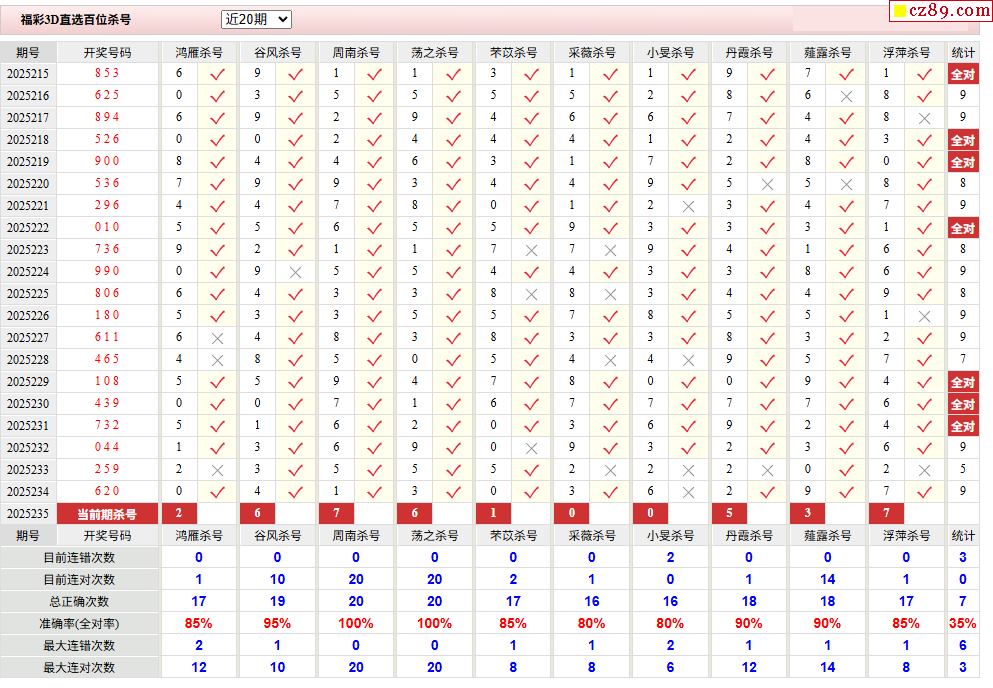Click the 目前连对次数 row label
993x688 pixels.
point(79,580)
